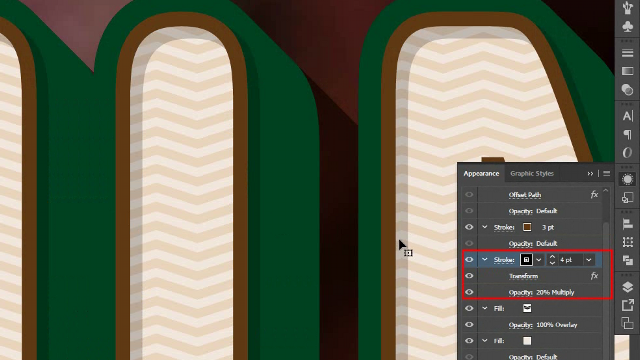
Task: Open the OpenType panel icon
Action: tap(627, 153)
